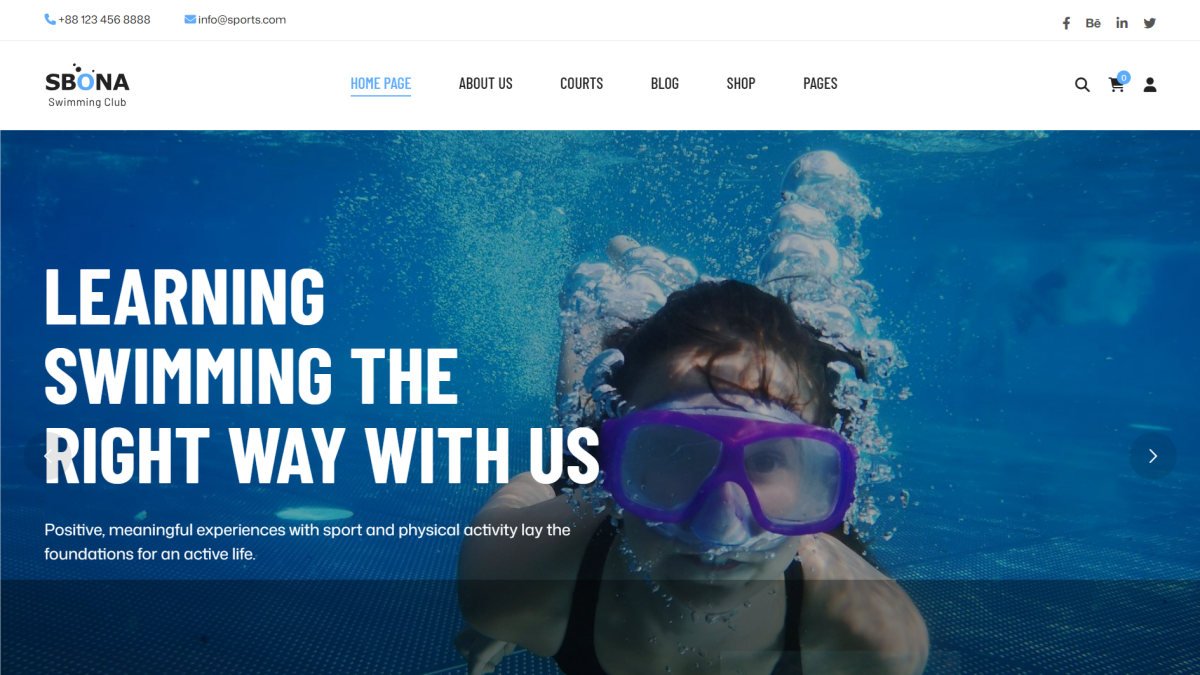View the shopping cart icon

point(1117,85)
